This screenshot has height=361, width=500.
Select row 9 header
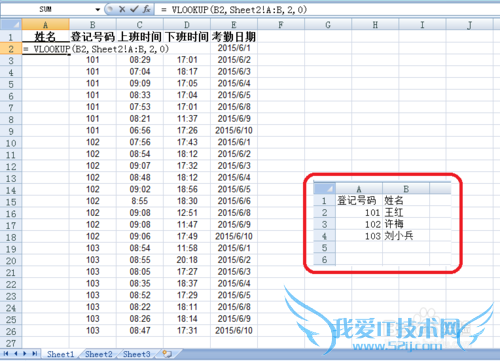click(x=11, y=131)
